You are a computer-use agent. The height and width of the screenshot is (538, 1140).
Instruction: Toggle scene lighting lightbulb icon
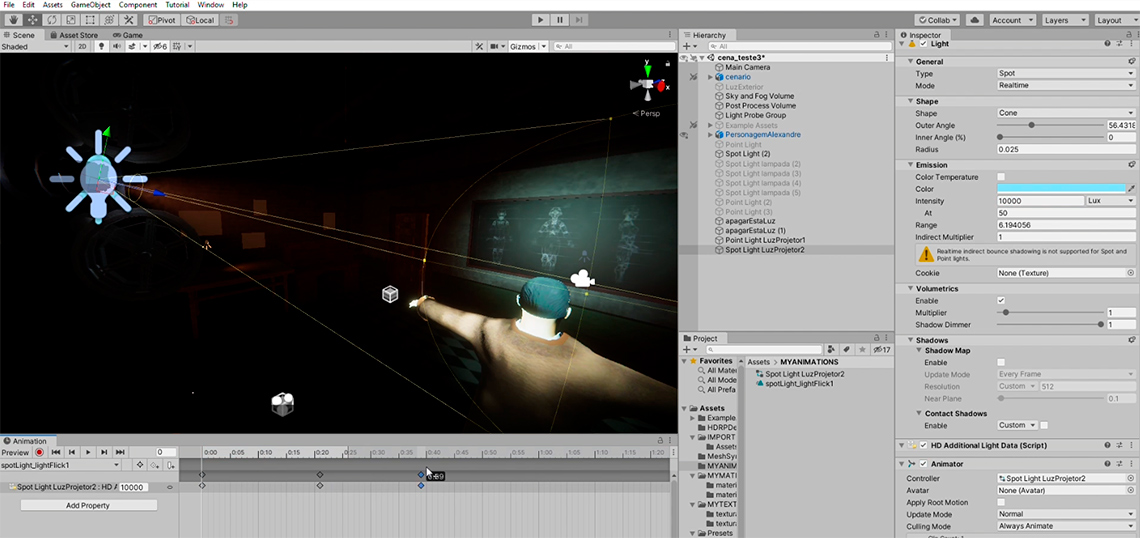click(x=101, y=46)
